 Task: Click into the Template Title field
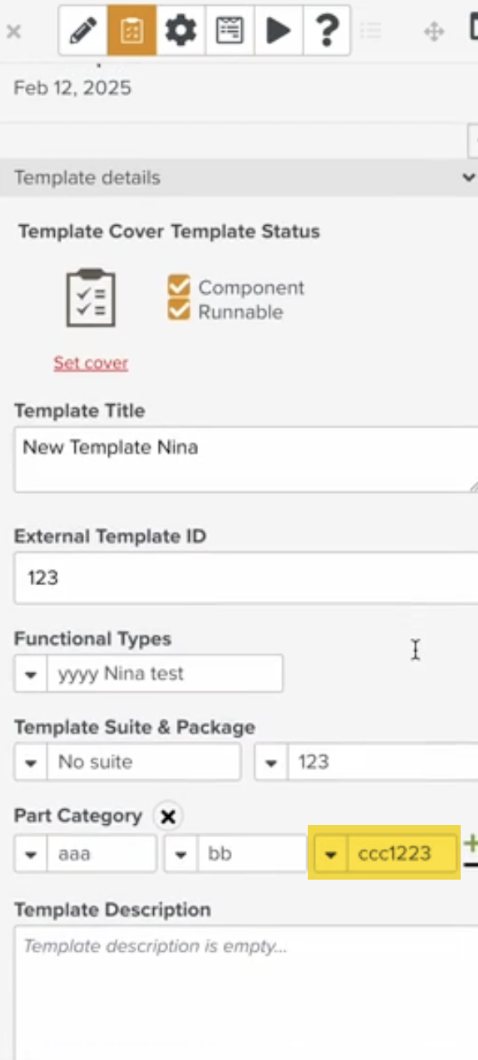tap(246, 459)
